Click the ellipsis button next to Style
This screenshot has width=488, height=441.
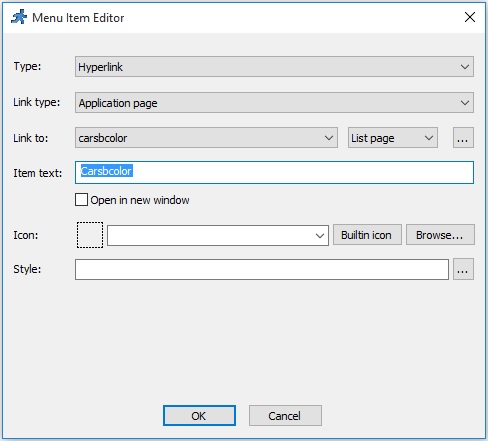(463, 269)
